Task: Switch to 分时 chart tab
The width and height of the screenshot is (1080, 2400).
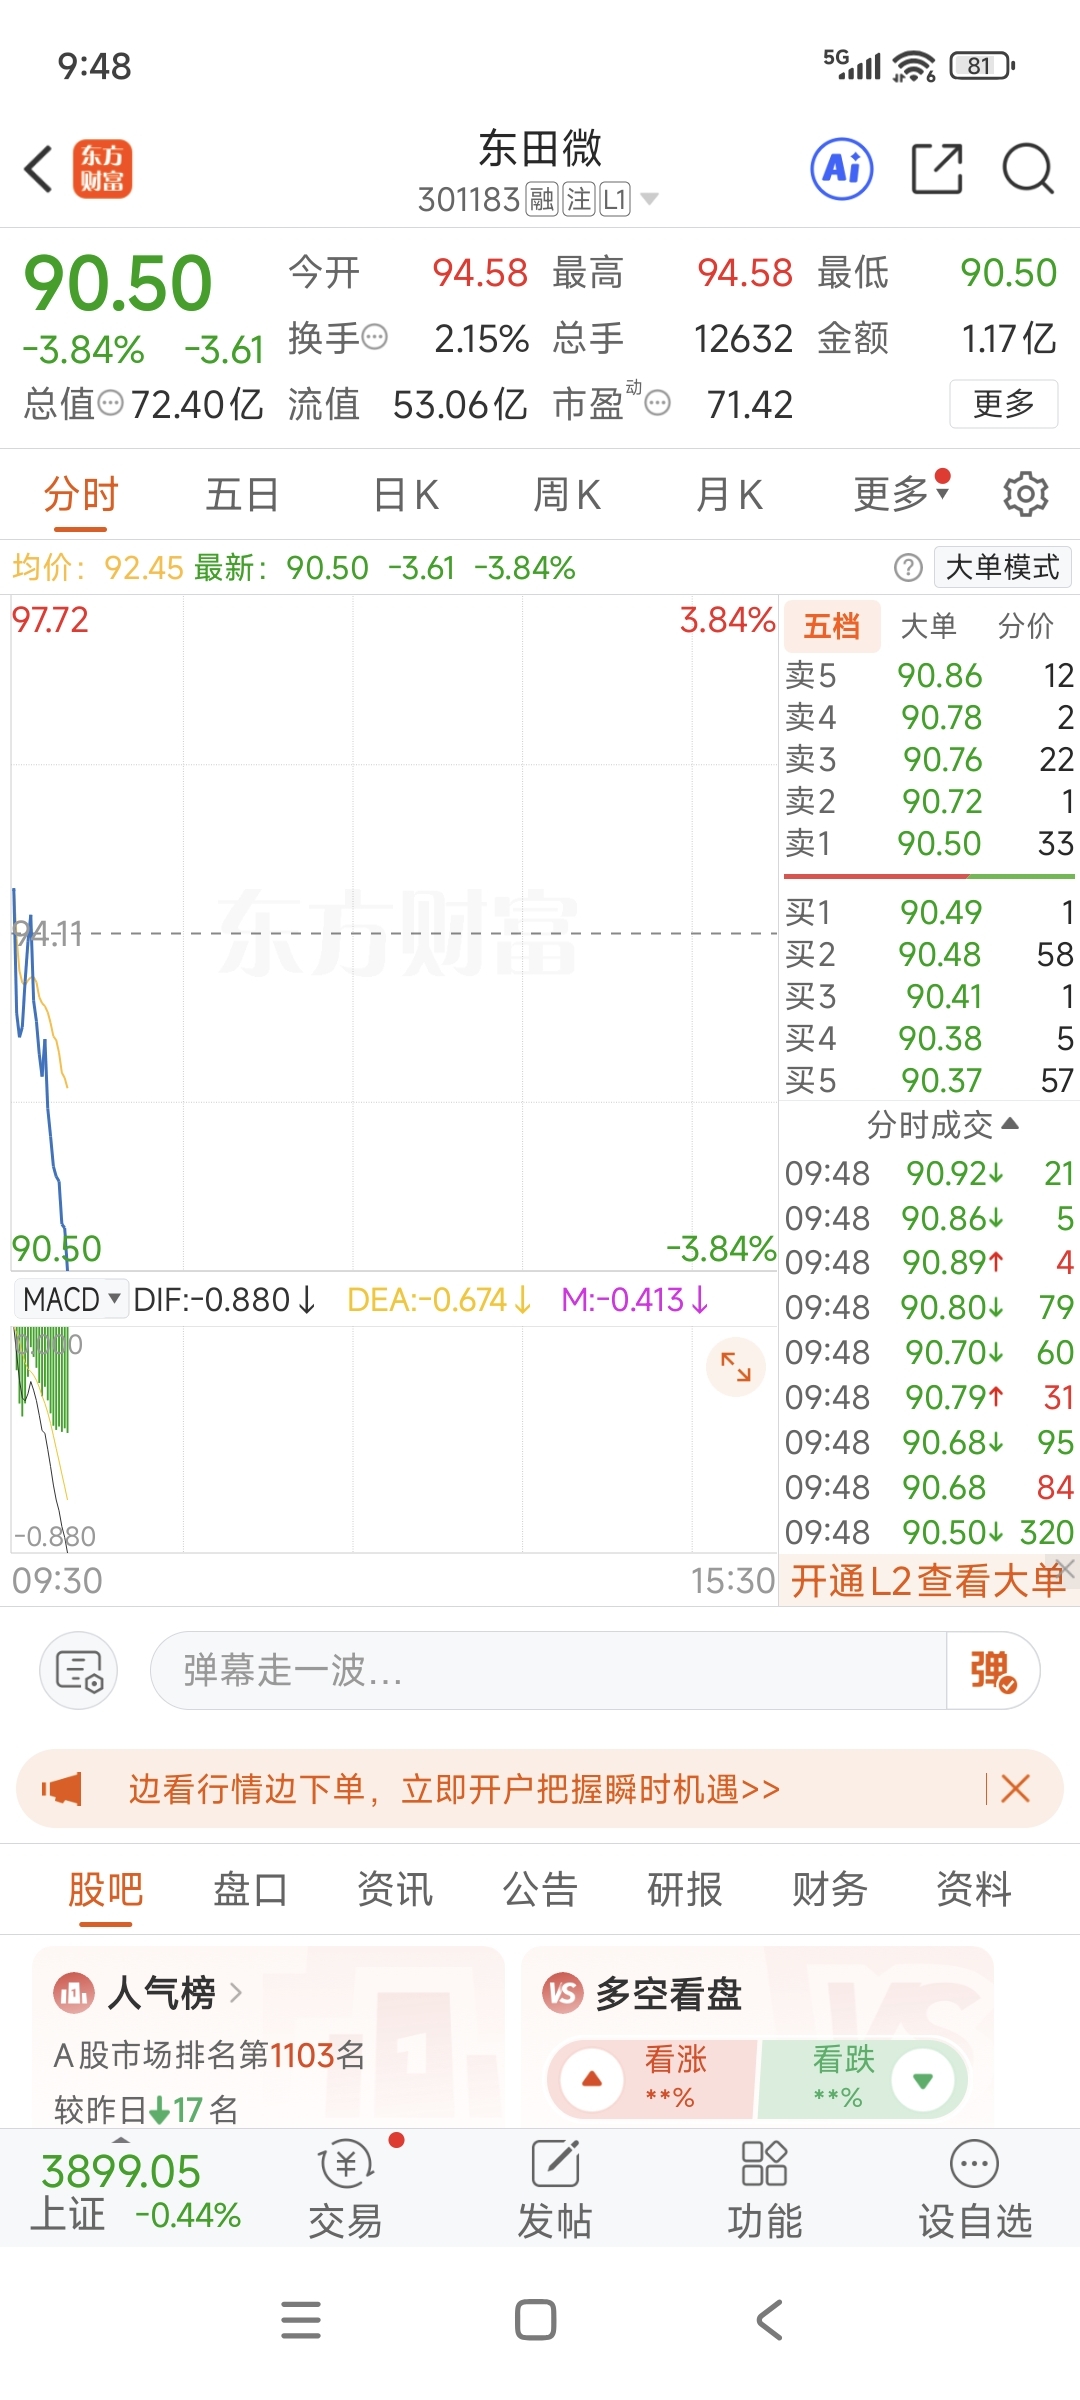Action: pos(81,494)
